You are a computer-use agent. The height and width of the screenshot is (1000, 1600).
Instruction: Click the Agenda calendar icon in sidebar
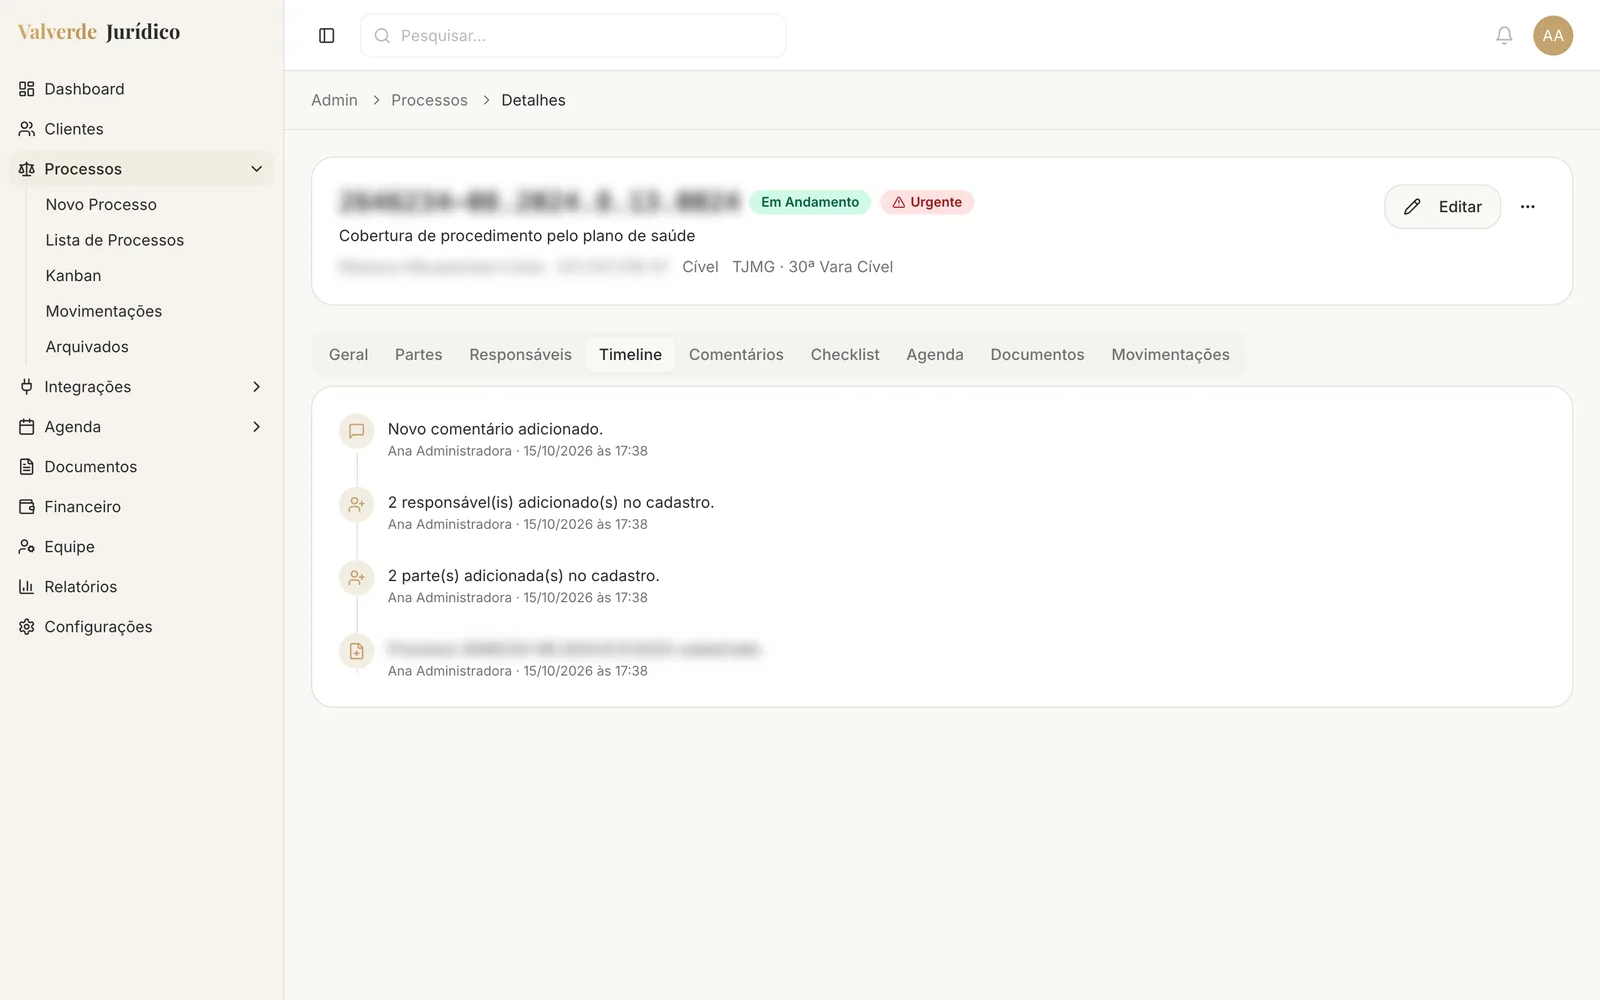27,427
